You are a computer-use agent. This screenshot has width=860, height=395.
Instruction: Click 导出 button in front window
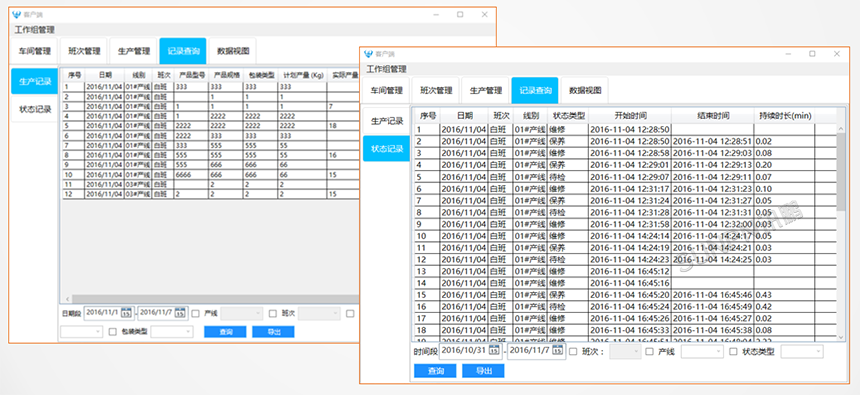click(483, 371)
